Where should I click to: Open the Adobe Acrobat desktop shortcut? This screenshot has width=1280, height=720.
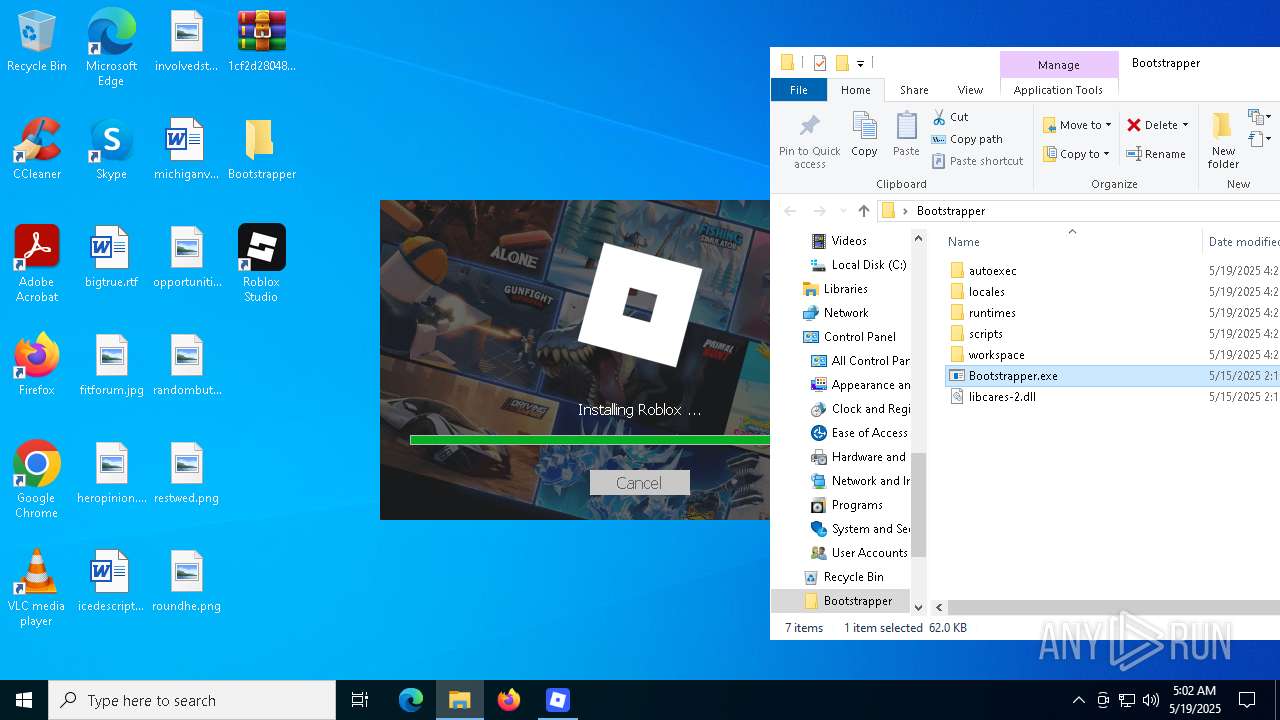pyautogui.click(x=36, y=264)
